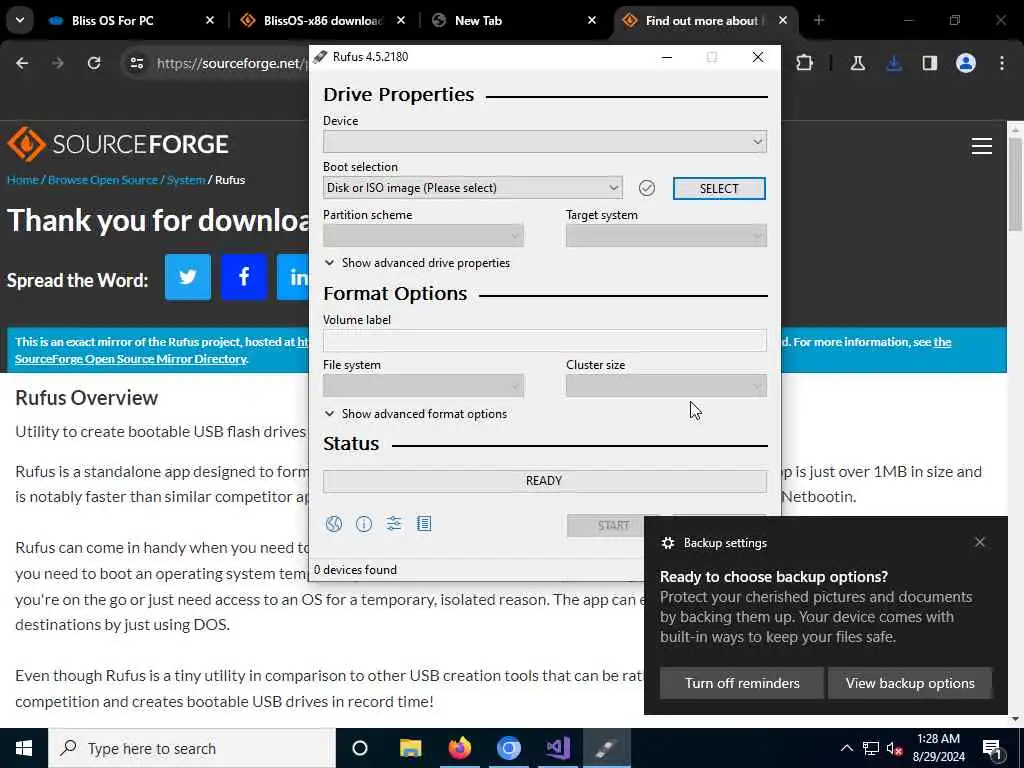Show Rufus log icon
The image size is (1024, 768).
(424, 524)
